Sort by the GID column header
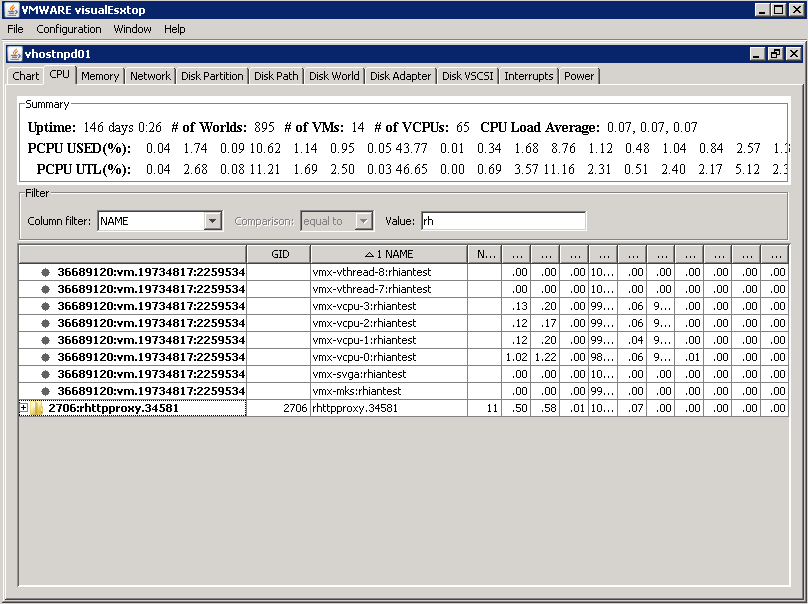 pos(279,254)
